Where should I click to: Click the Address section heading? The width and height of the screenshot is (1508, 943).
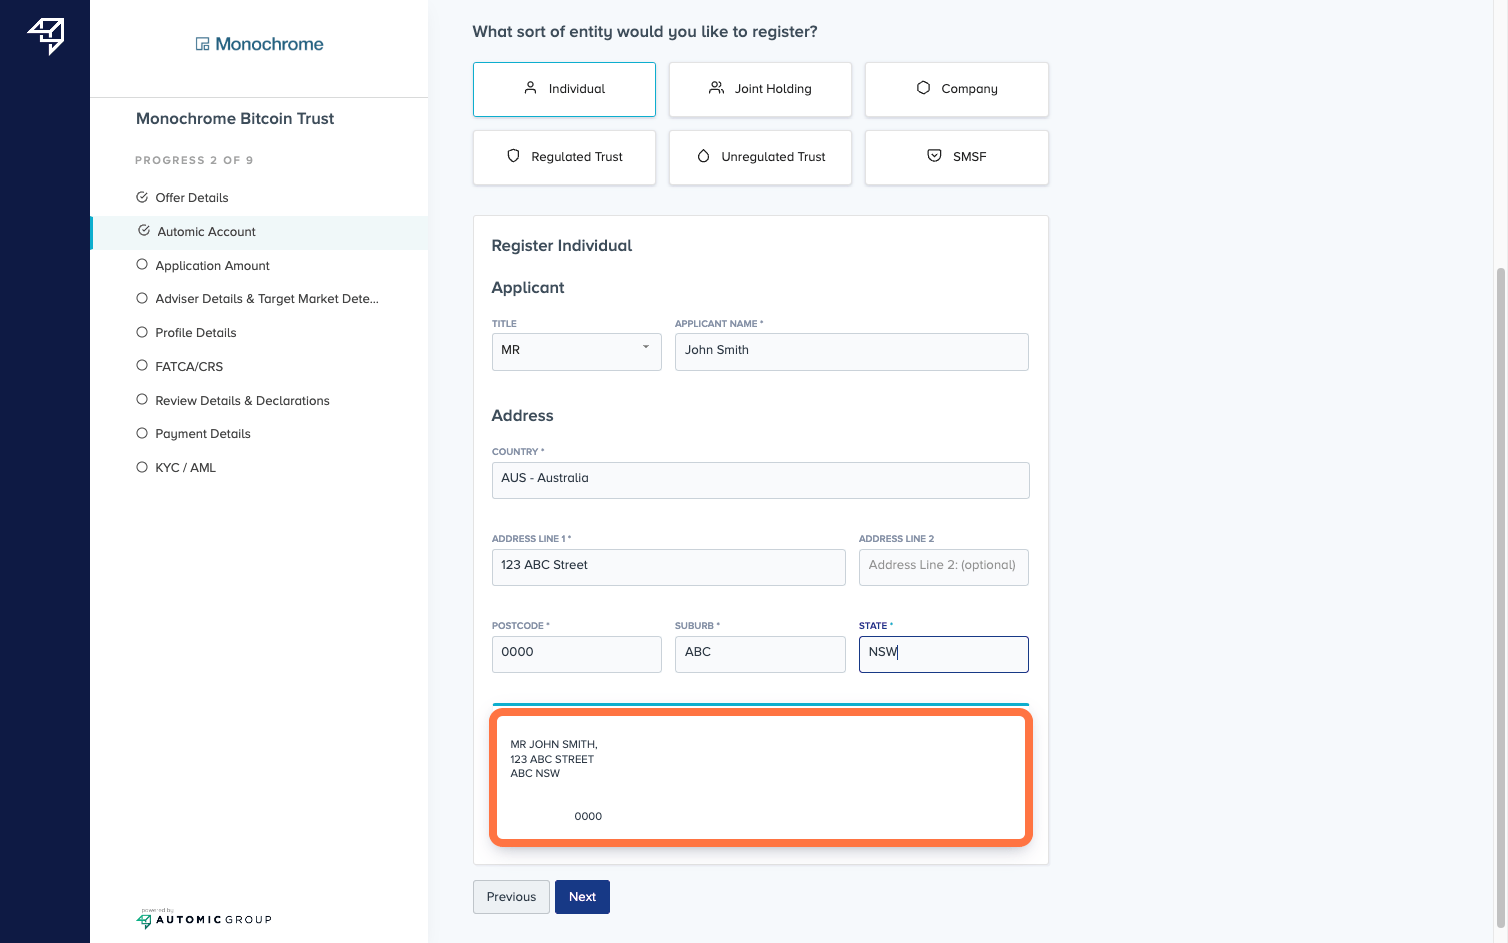point(522,416)
